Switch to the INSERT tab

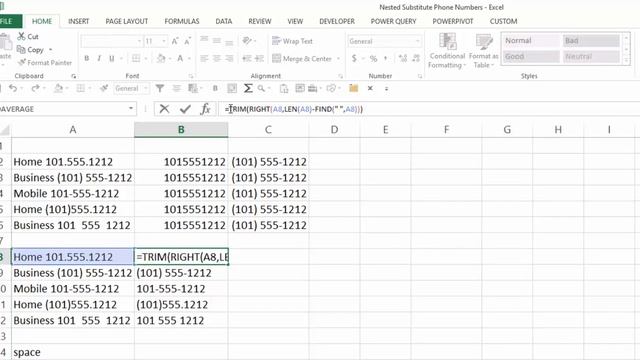[x=78, y=21]
